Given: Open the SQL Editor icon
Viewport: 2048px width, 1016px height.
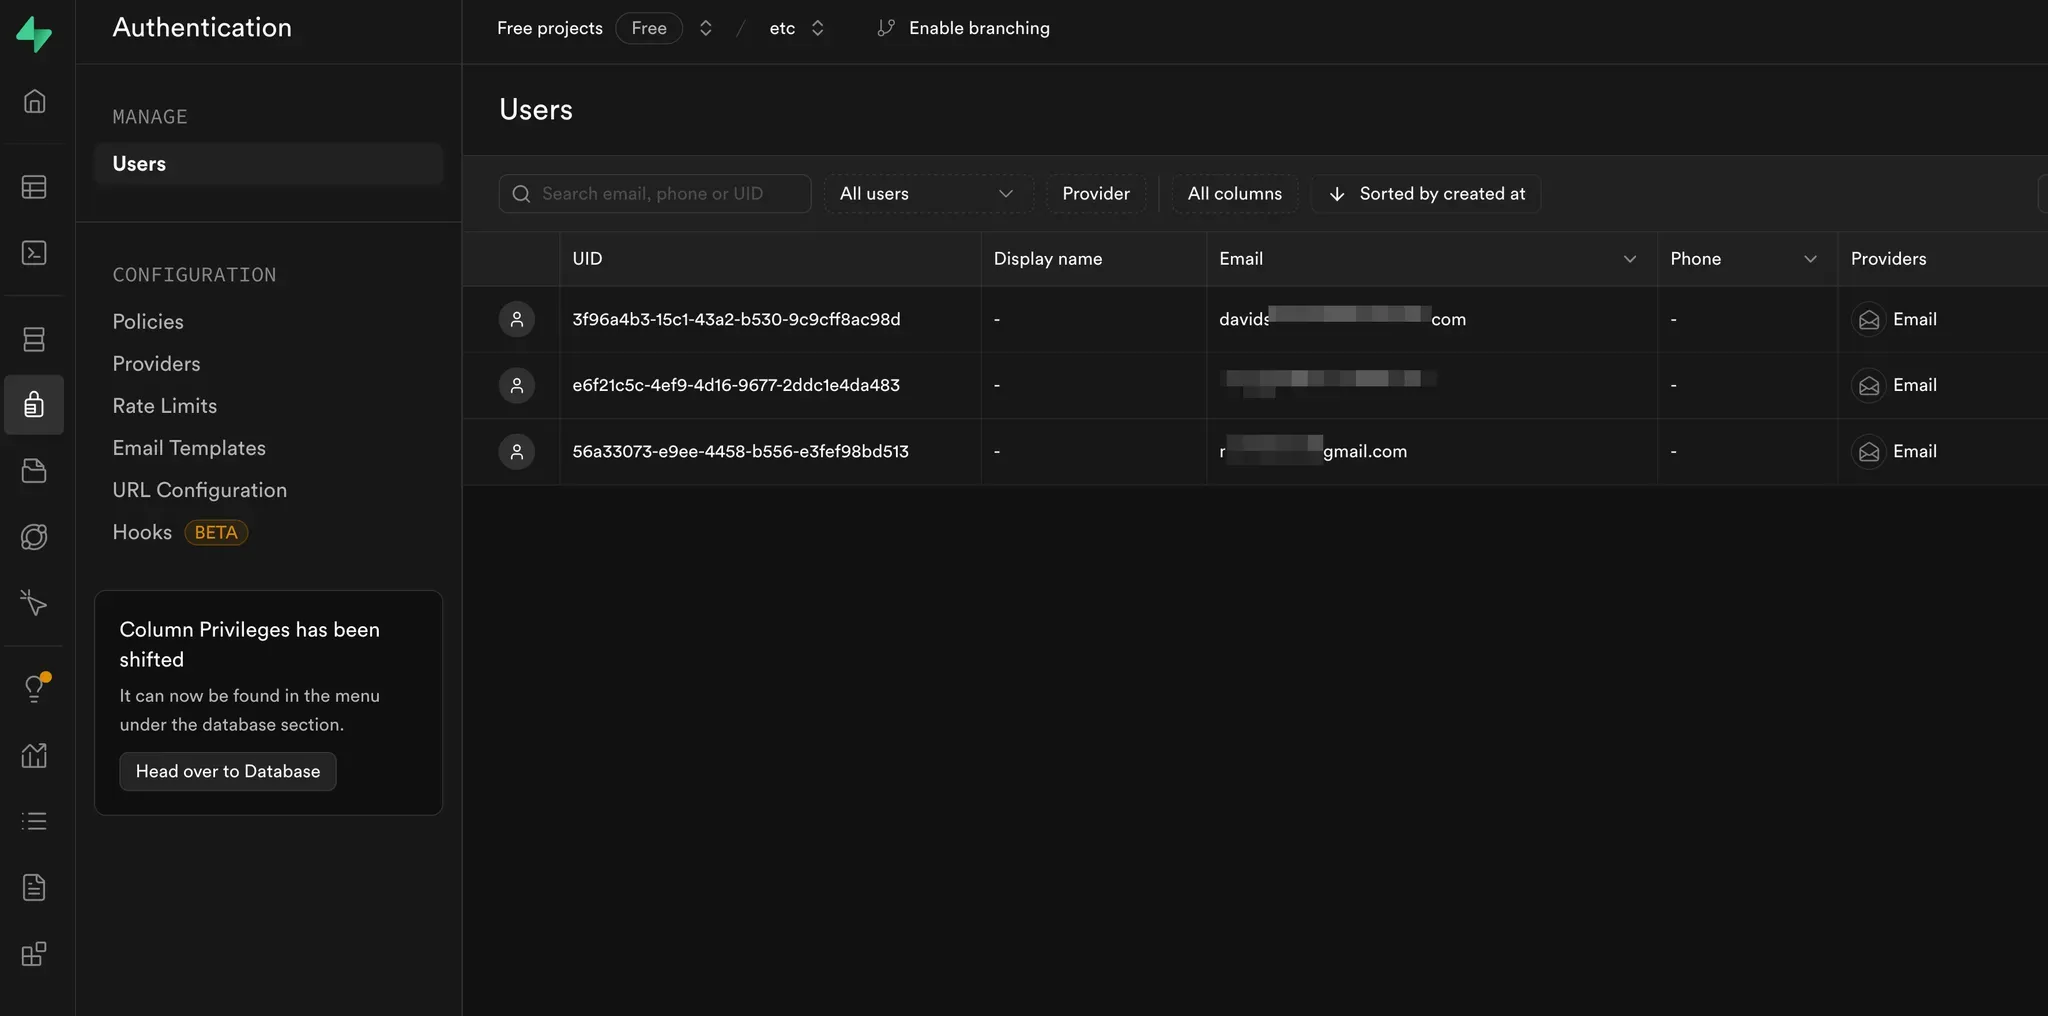Looking at the screenshot, I should coord(34,253).
